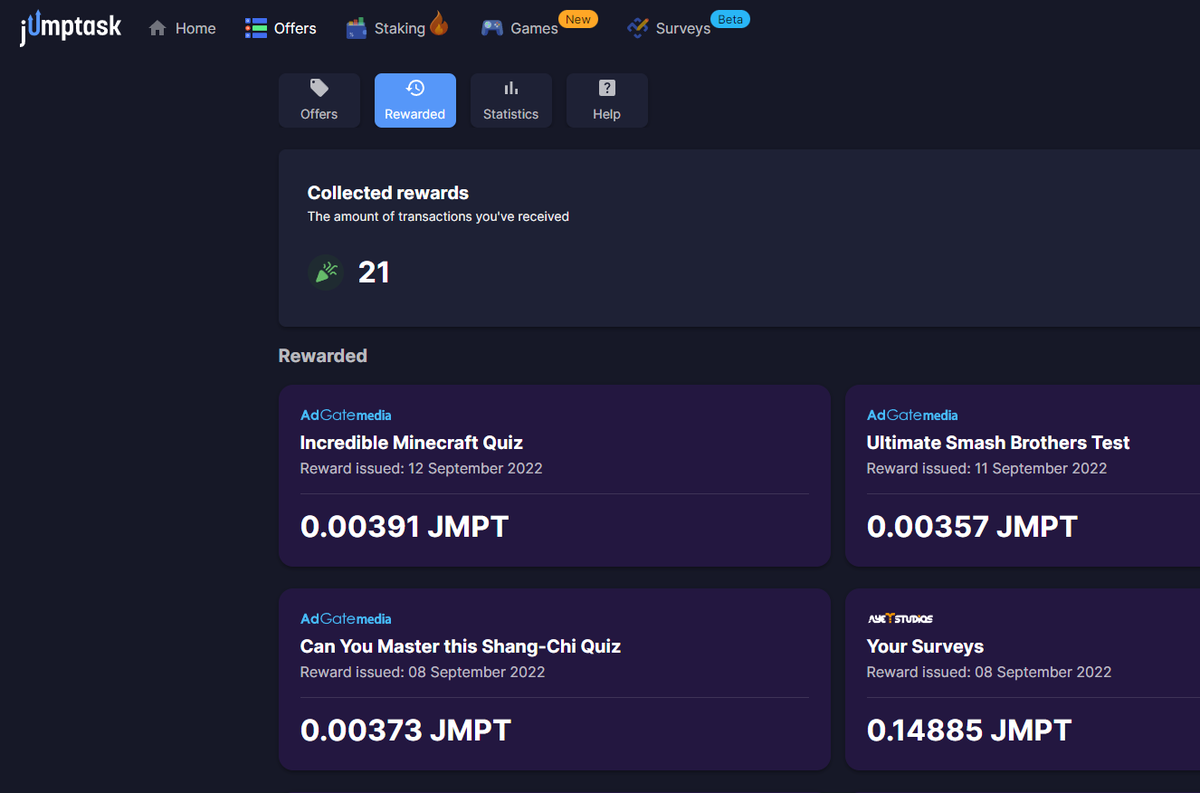Click the 0.00391 JMPT amount
1200x793 pixels.
click(x=405, y=526)
